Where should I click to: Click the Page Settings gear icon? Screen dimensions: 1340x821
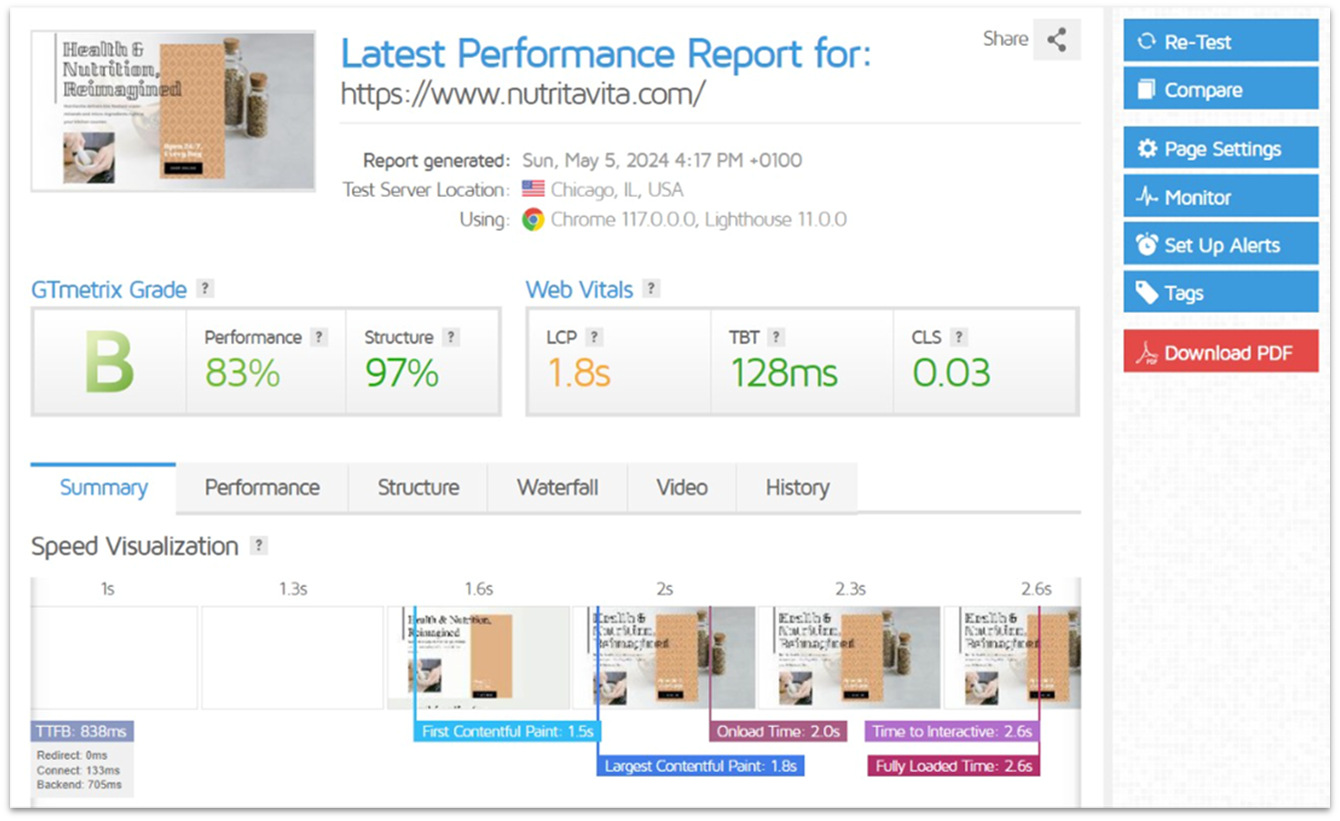pyautogui.click(x=1146, y=149)
